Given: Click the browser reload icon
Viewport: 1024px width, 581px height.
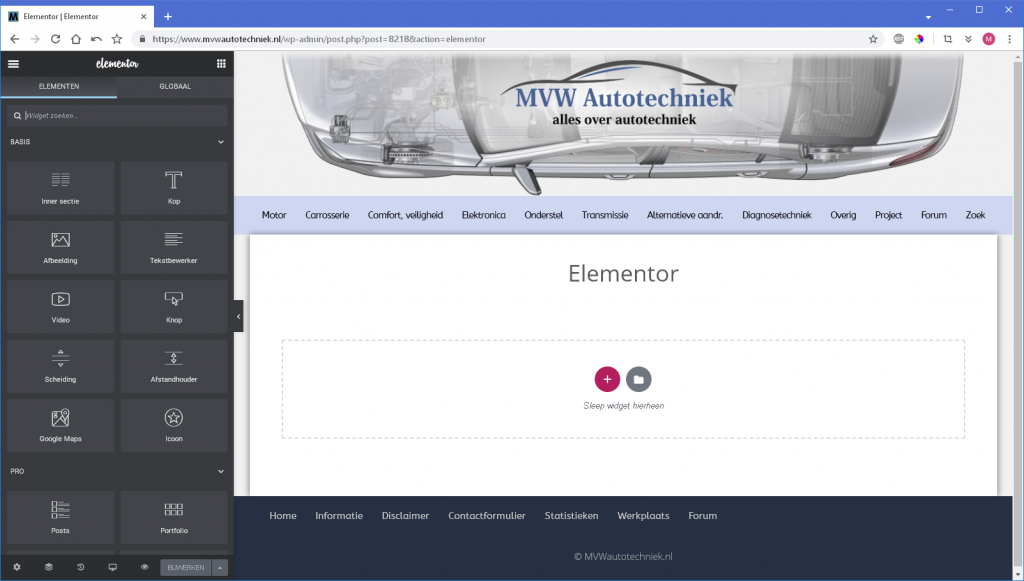Looking at the screenshot, I should [56, 39].
